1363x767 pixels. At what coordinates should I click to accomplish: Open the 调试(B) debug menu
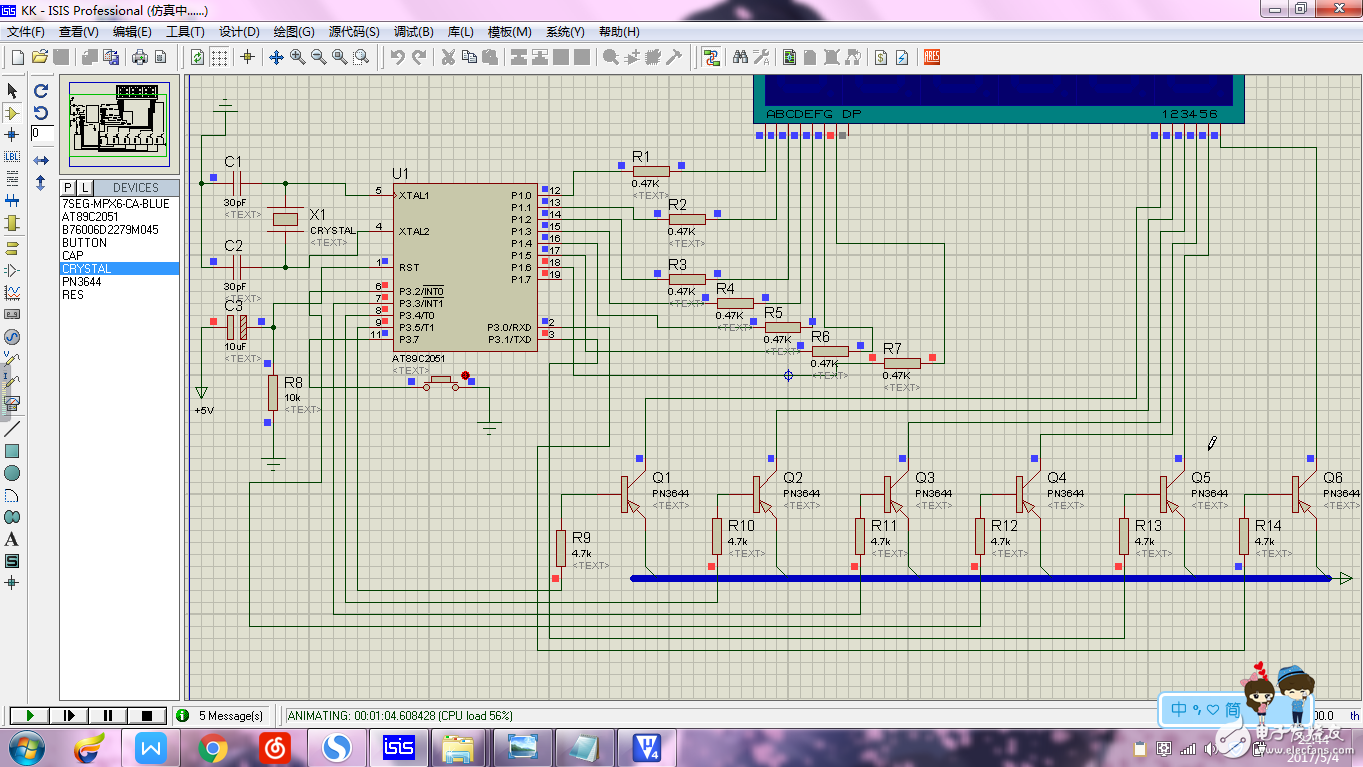(413, 32)
